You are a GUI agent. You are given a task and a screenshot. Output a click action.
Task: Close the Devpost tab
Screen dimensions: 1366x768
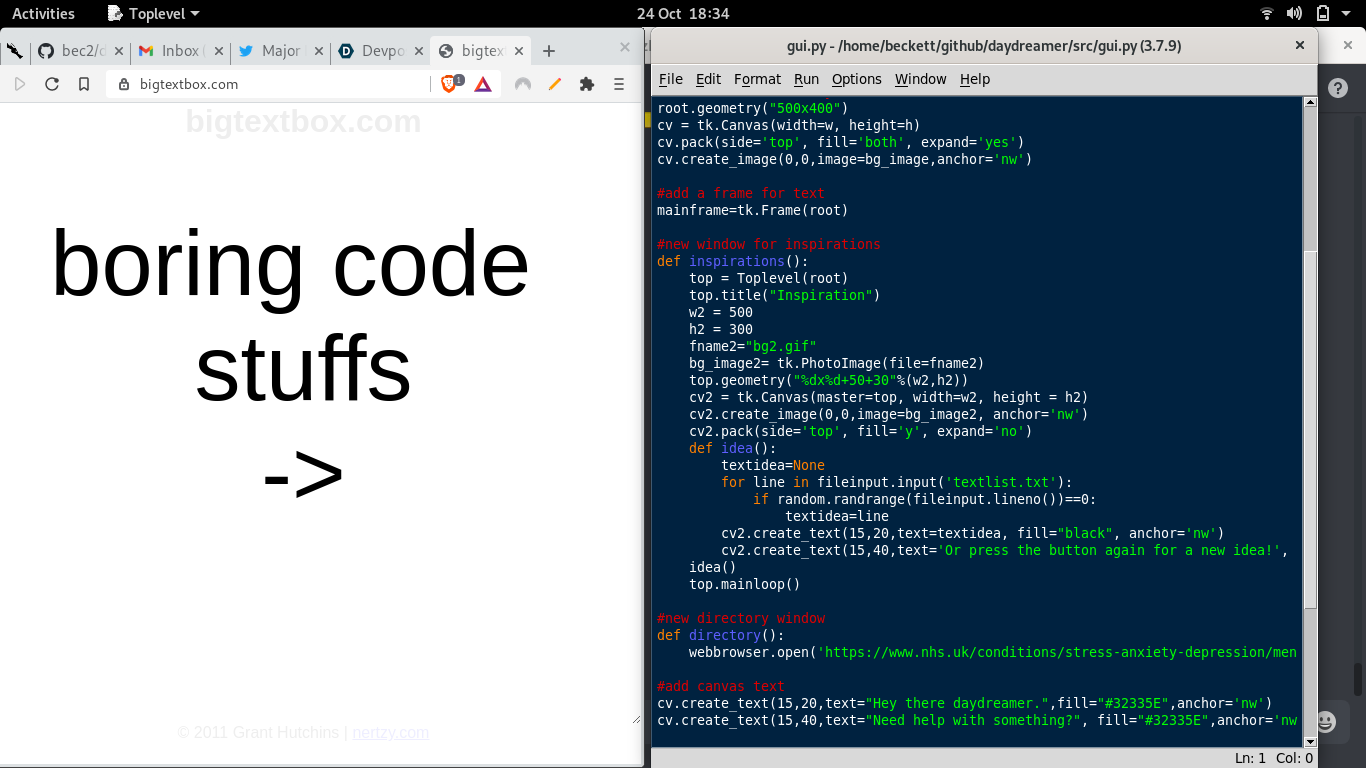coord(420,51)
